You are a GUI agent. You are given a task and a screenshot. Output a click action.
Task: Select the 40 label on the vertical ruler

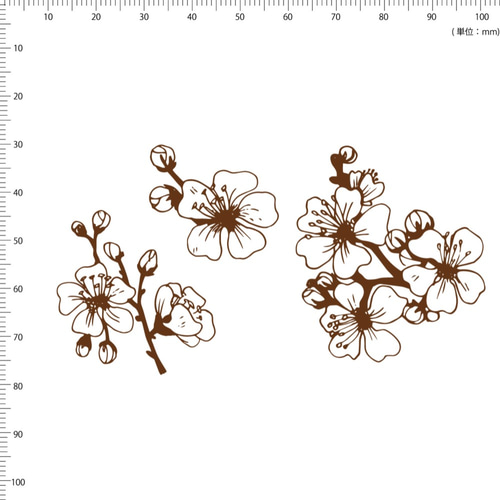(18, 193)
